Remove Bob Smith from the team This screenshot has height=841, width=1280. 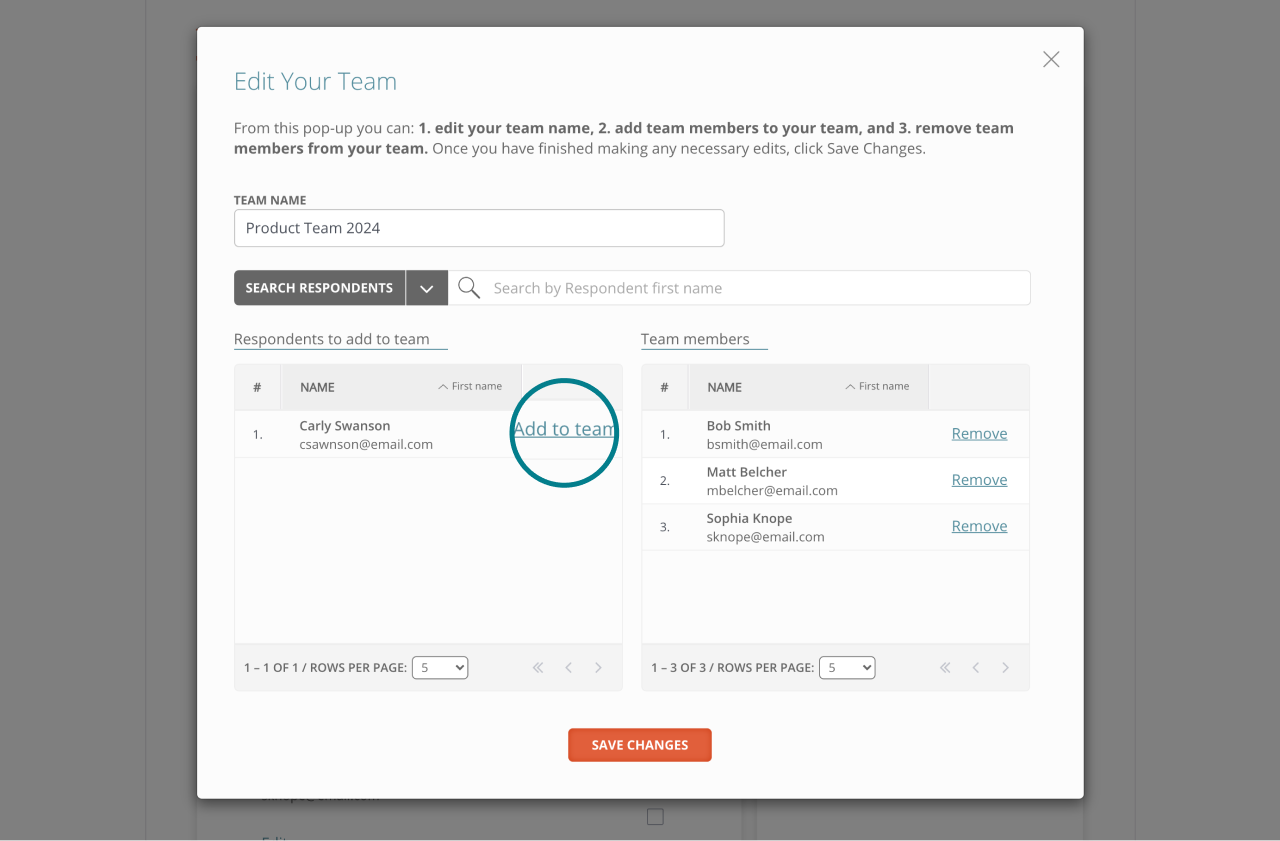coord(979,434)
